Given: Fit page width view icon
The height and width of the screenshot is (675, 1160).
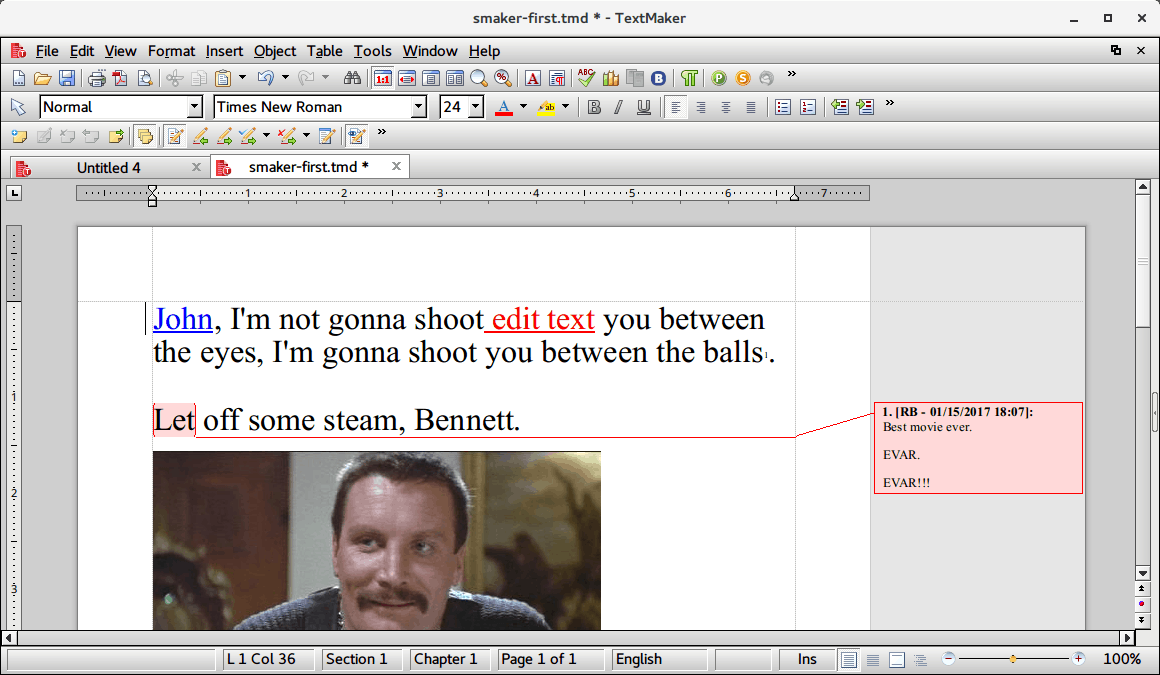Looking at the screenshot, I should click(x=407, y=78).
